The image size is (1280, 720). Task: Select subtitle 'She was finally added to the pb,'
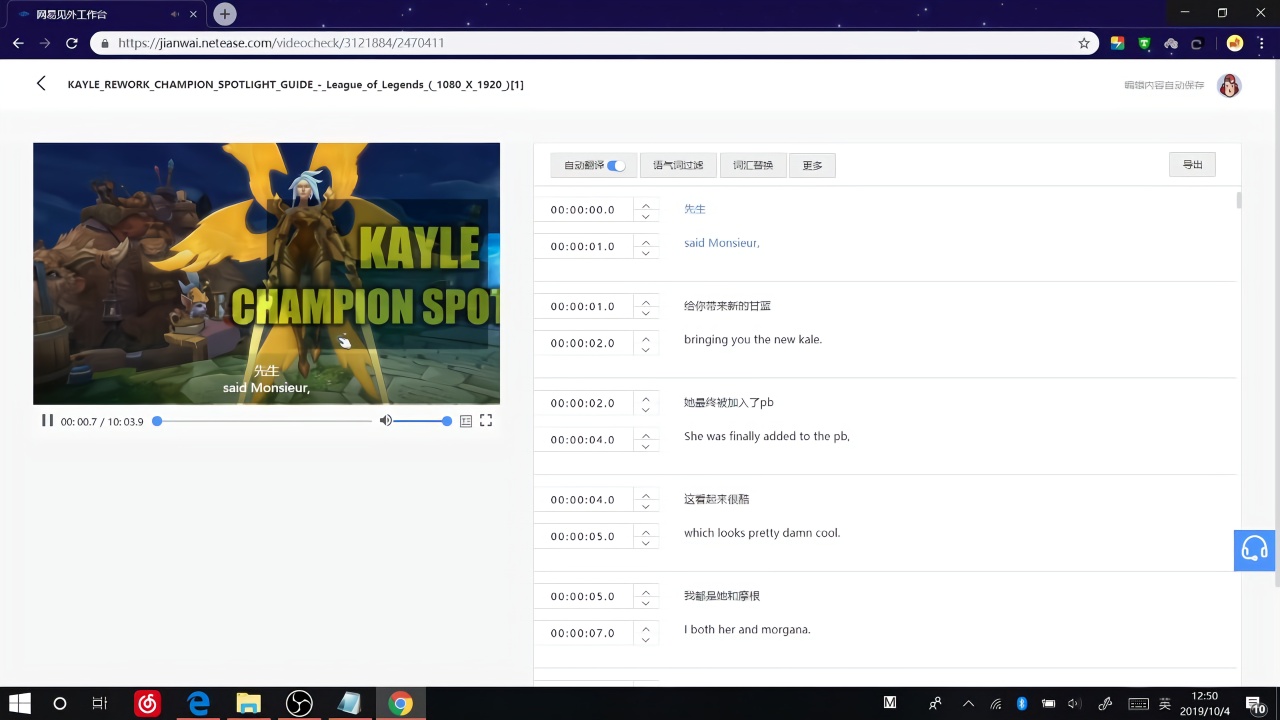coord(767,436)
